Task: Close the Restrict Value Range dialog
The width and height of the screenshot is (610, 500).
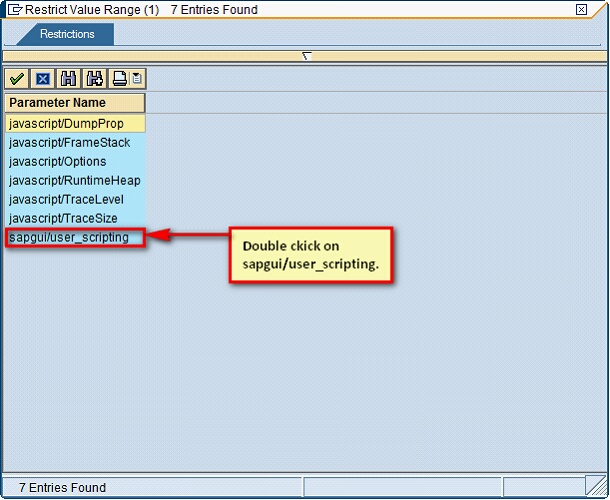Action: [x=581, y=9]
